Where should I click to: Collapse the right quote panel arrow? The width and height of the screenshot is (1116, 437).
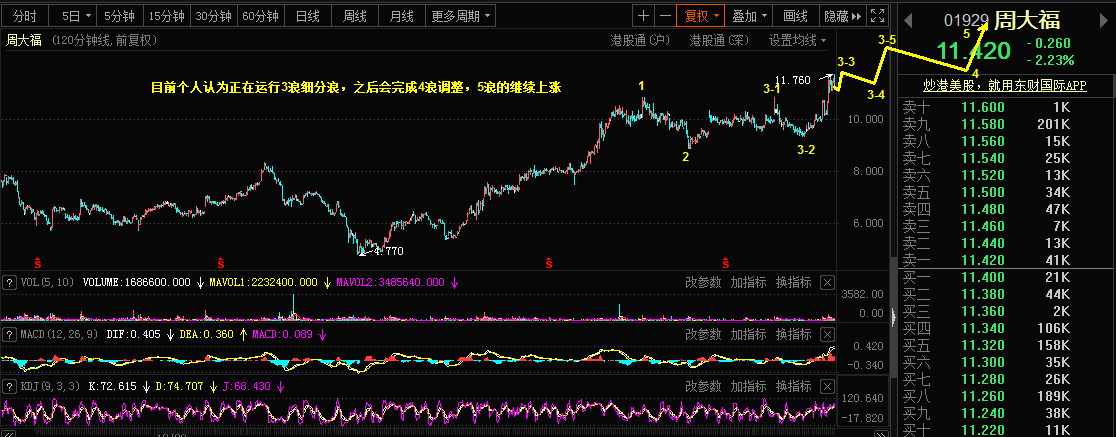click(895, 317)
